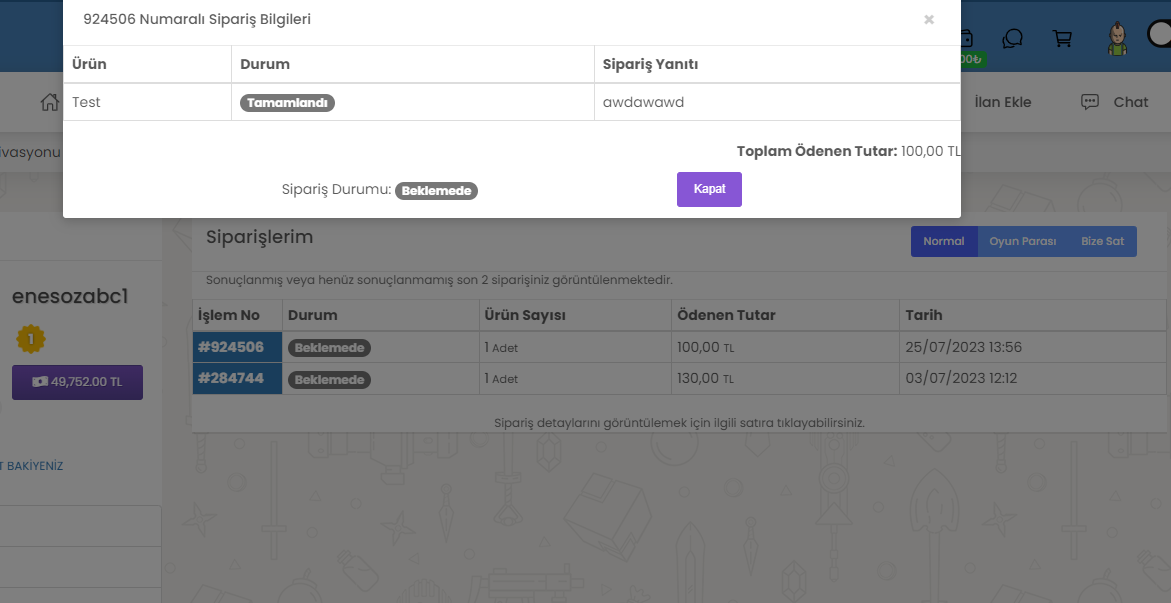The width and height of the screenshot is (1171, 603).
Task: Click the mohawk user avatar icon
Action: (x=1117, y=38)
